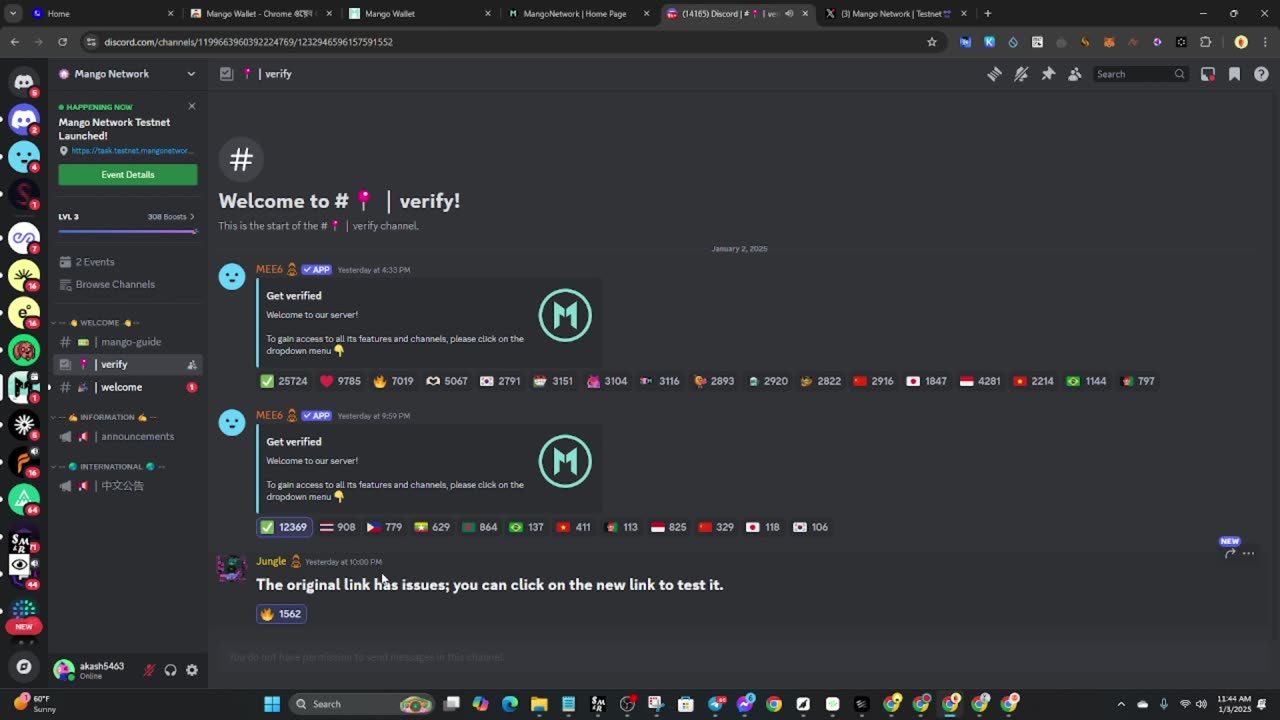Screen dimensions: 1280x720
Task: Click the LVL 3 boost progress bar
Action: coord(127,232)
